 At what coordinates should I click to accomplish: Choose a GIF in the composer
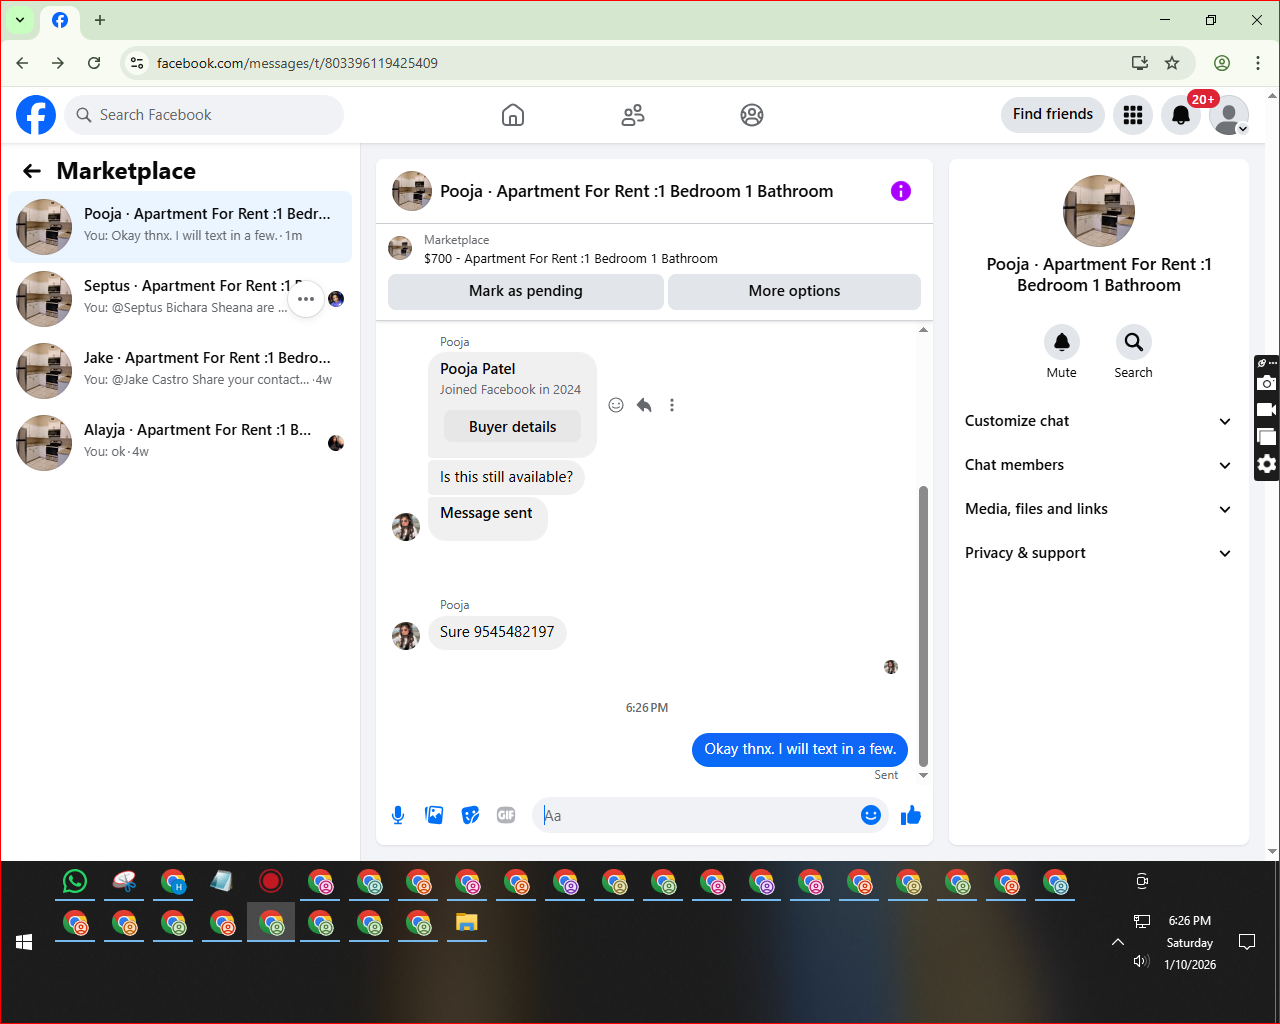pyautogui.click(x=506, y=815)
